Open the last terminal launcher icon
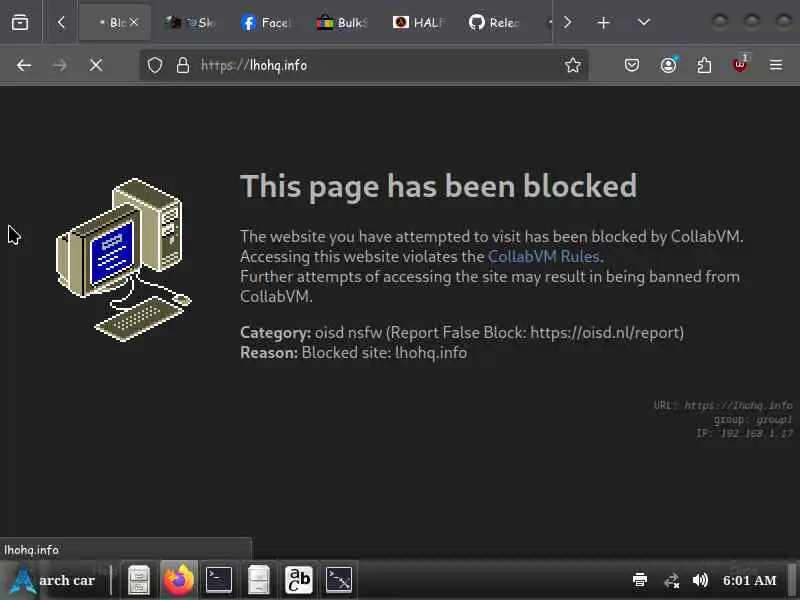 (339, 580)
